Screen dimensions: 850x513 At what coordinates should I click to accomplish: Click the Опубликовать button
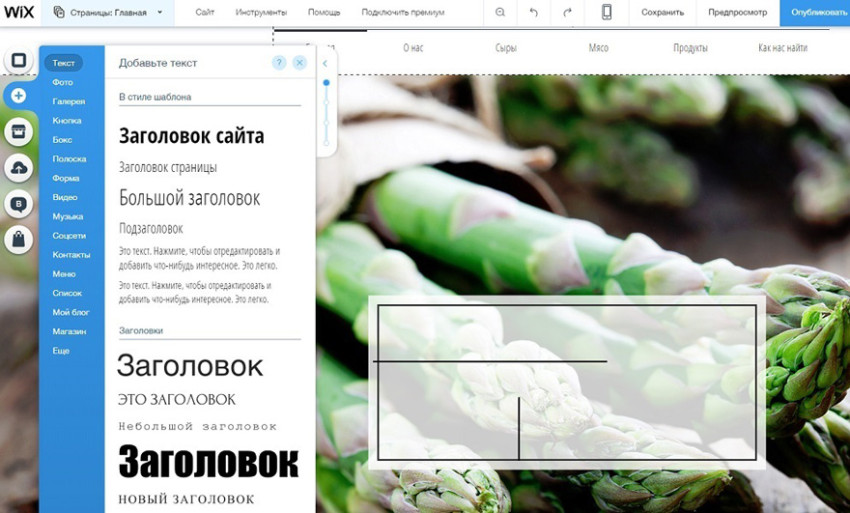click(x=815, y=12)
